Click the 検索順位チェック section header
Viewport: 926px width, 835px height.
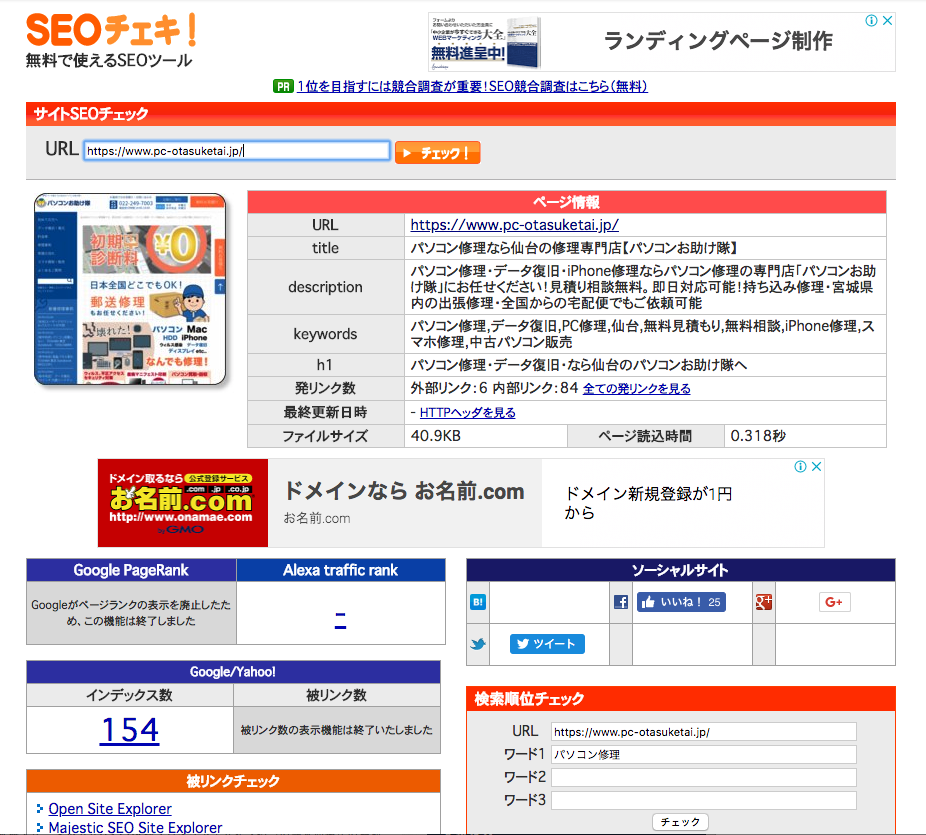tap(681, 699)
